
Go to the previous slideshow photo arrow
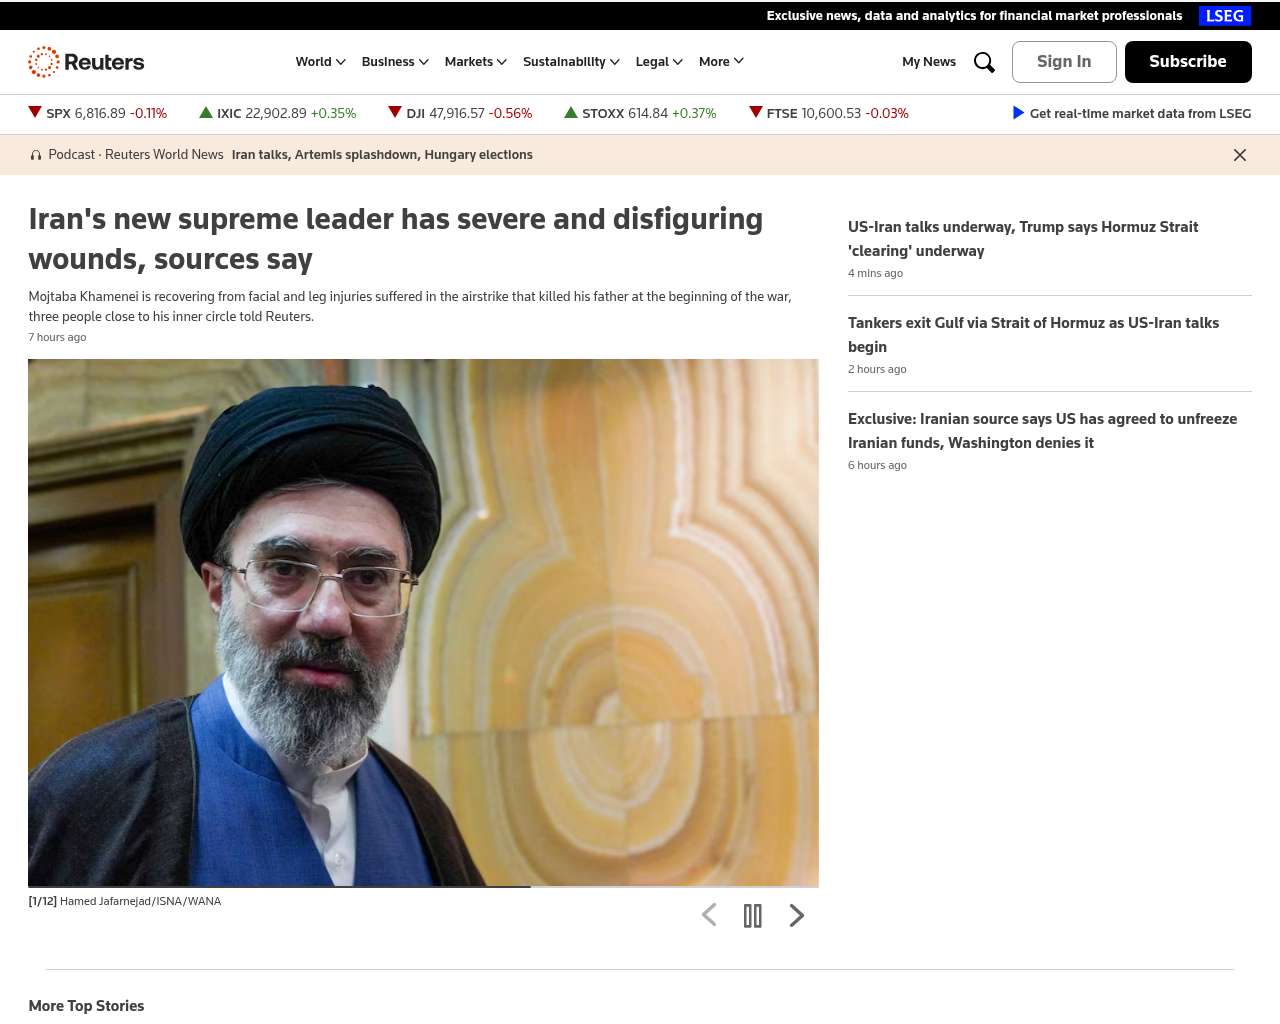(709, 915)
